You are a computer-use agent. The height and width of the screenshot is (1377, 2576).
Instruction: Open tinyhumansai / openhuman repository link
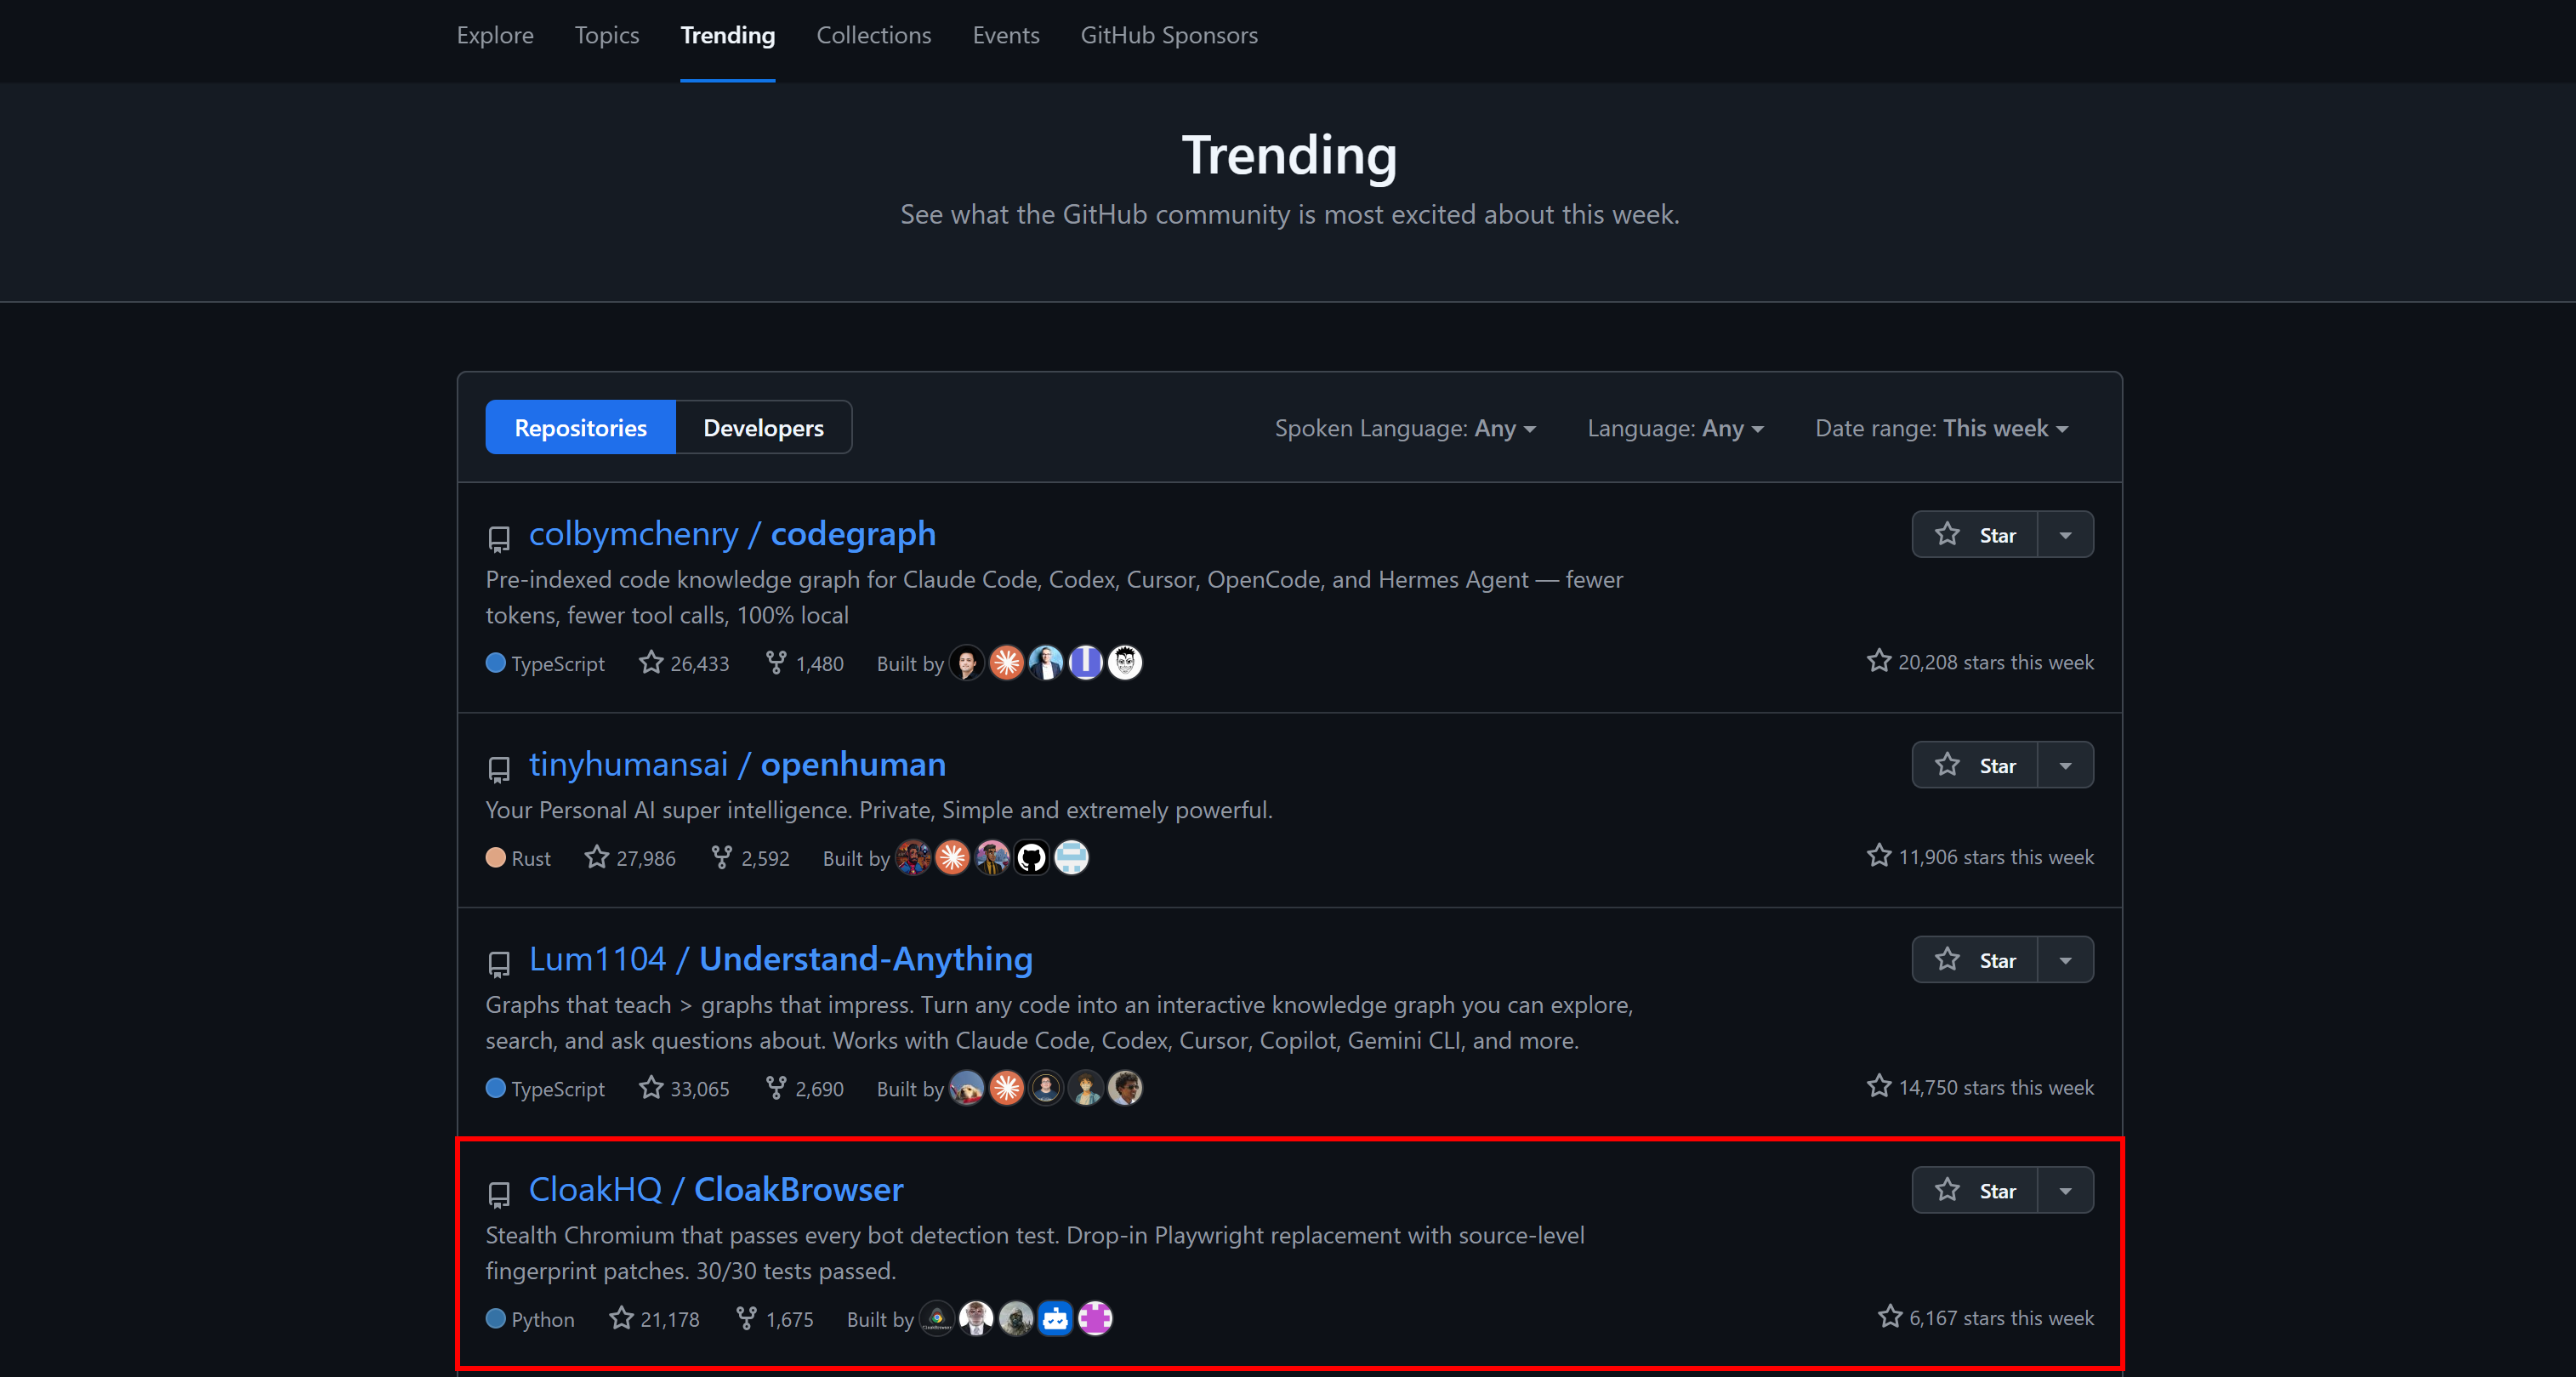(737, 764)
